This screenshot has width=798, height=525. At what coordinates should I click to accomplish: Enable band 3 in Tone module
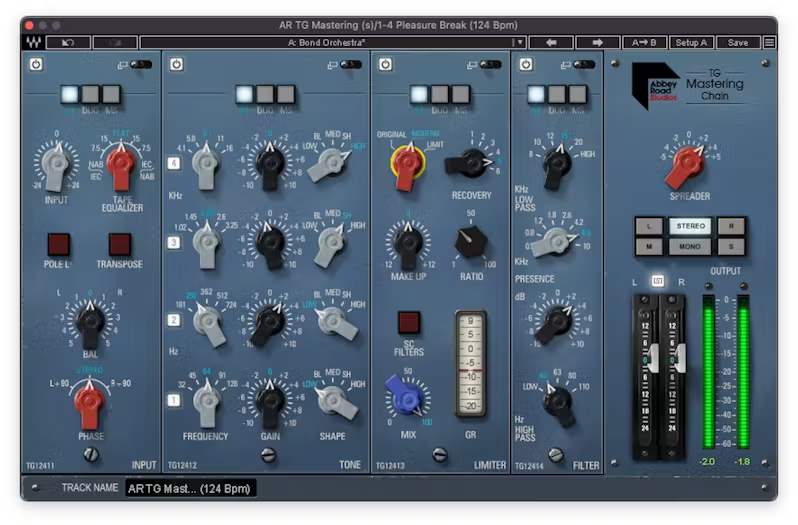tap(174, 242)
